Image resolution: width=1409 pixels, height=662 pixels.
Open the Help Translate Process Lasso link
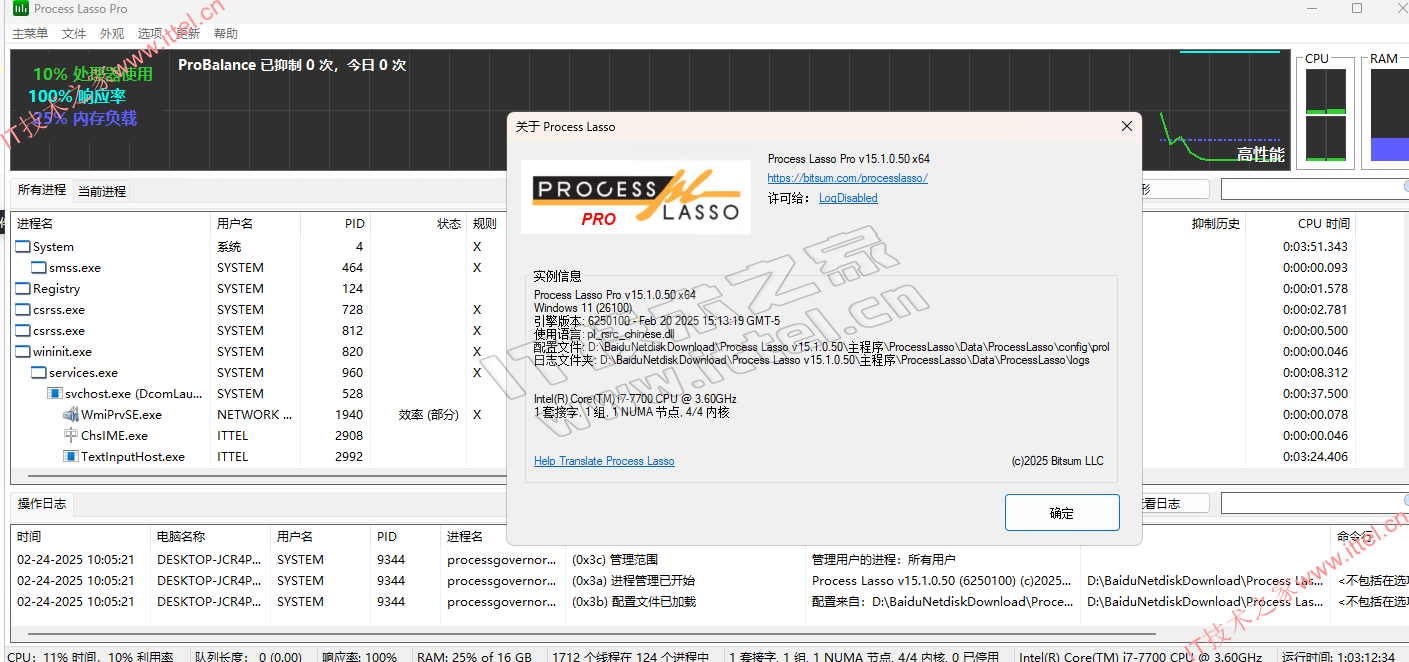[604, 461]
